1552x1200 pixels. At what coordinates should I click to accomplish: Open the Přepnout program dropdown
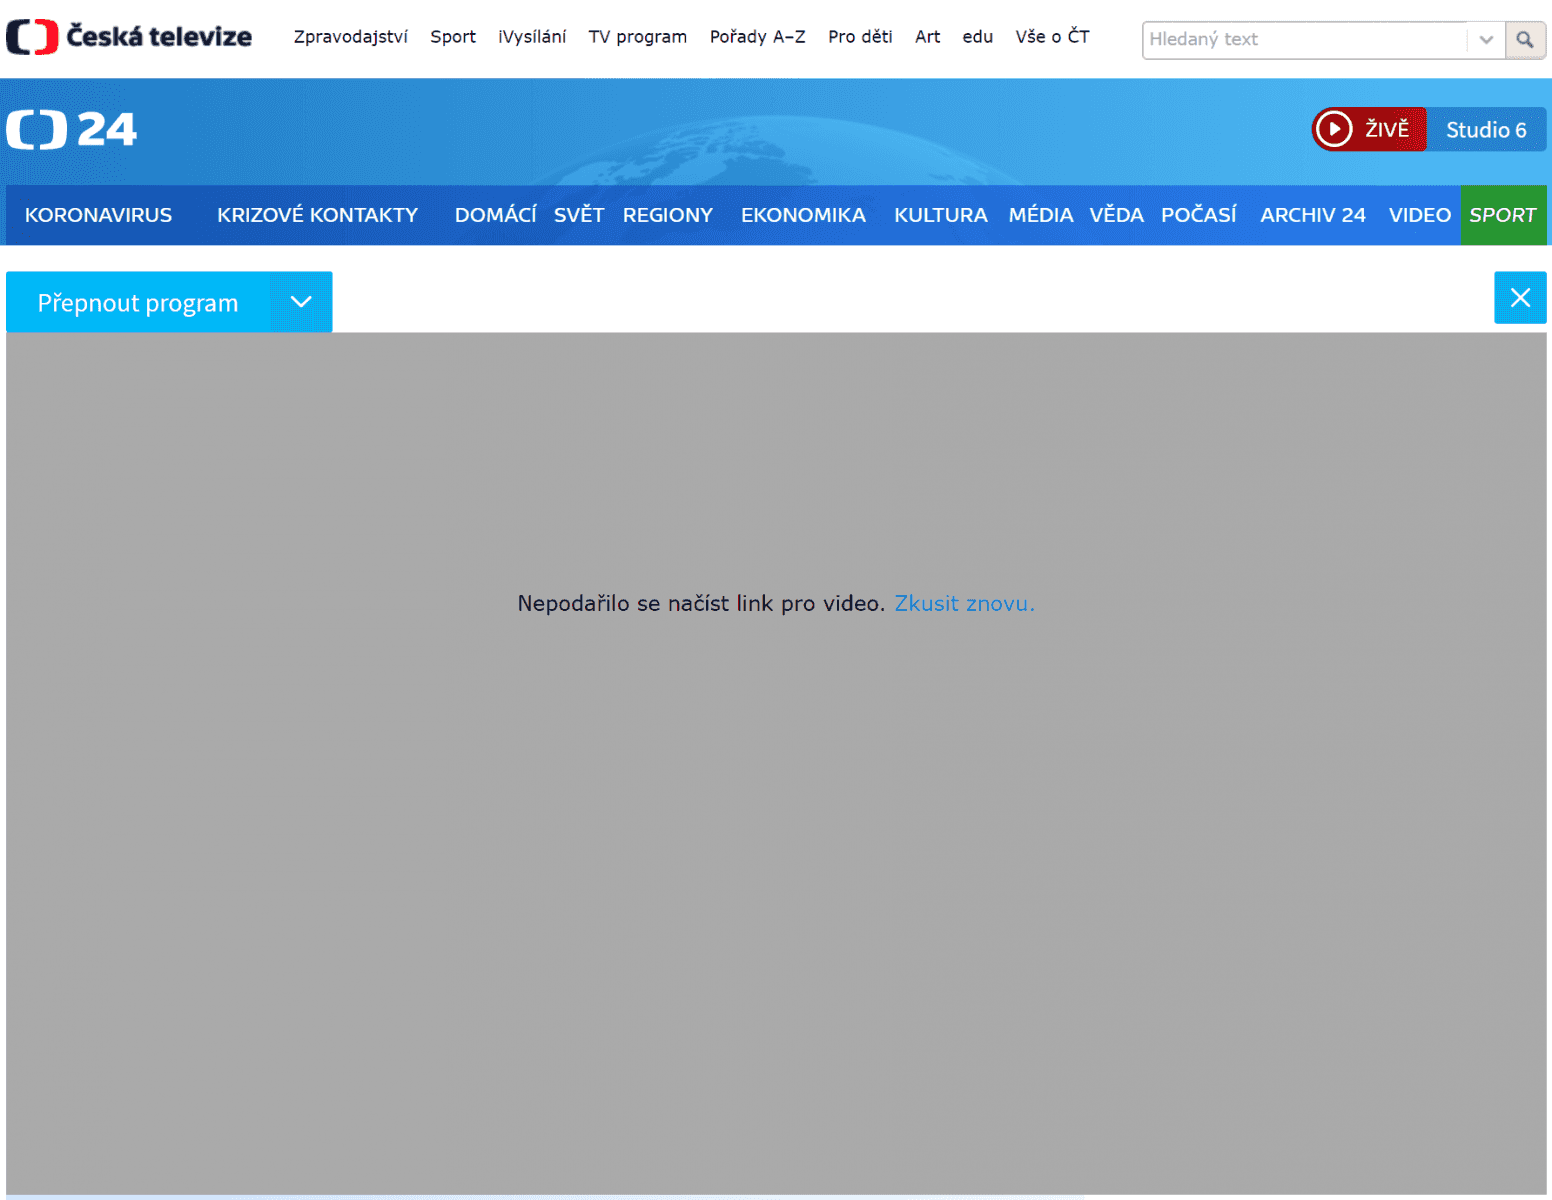169,302
